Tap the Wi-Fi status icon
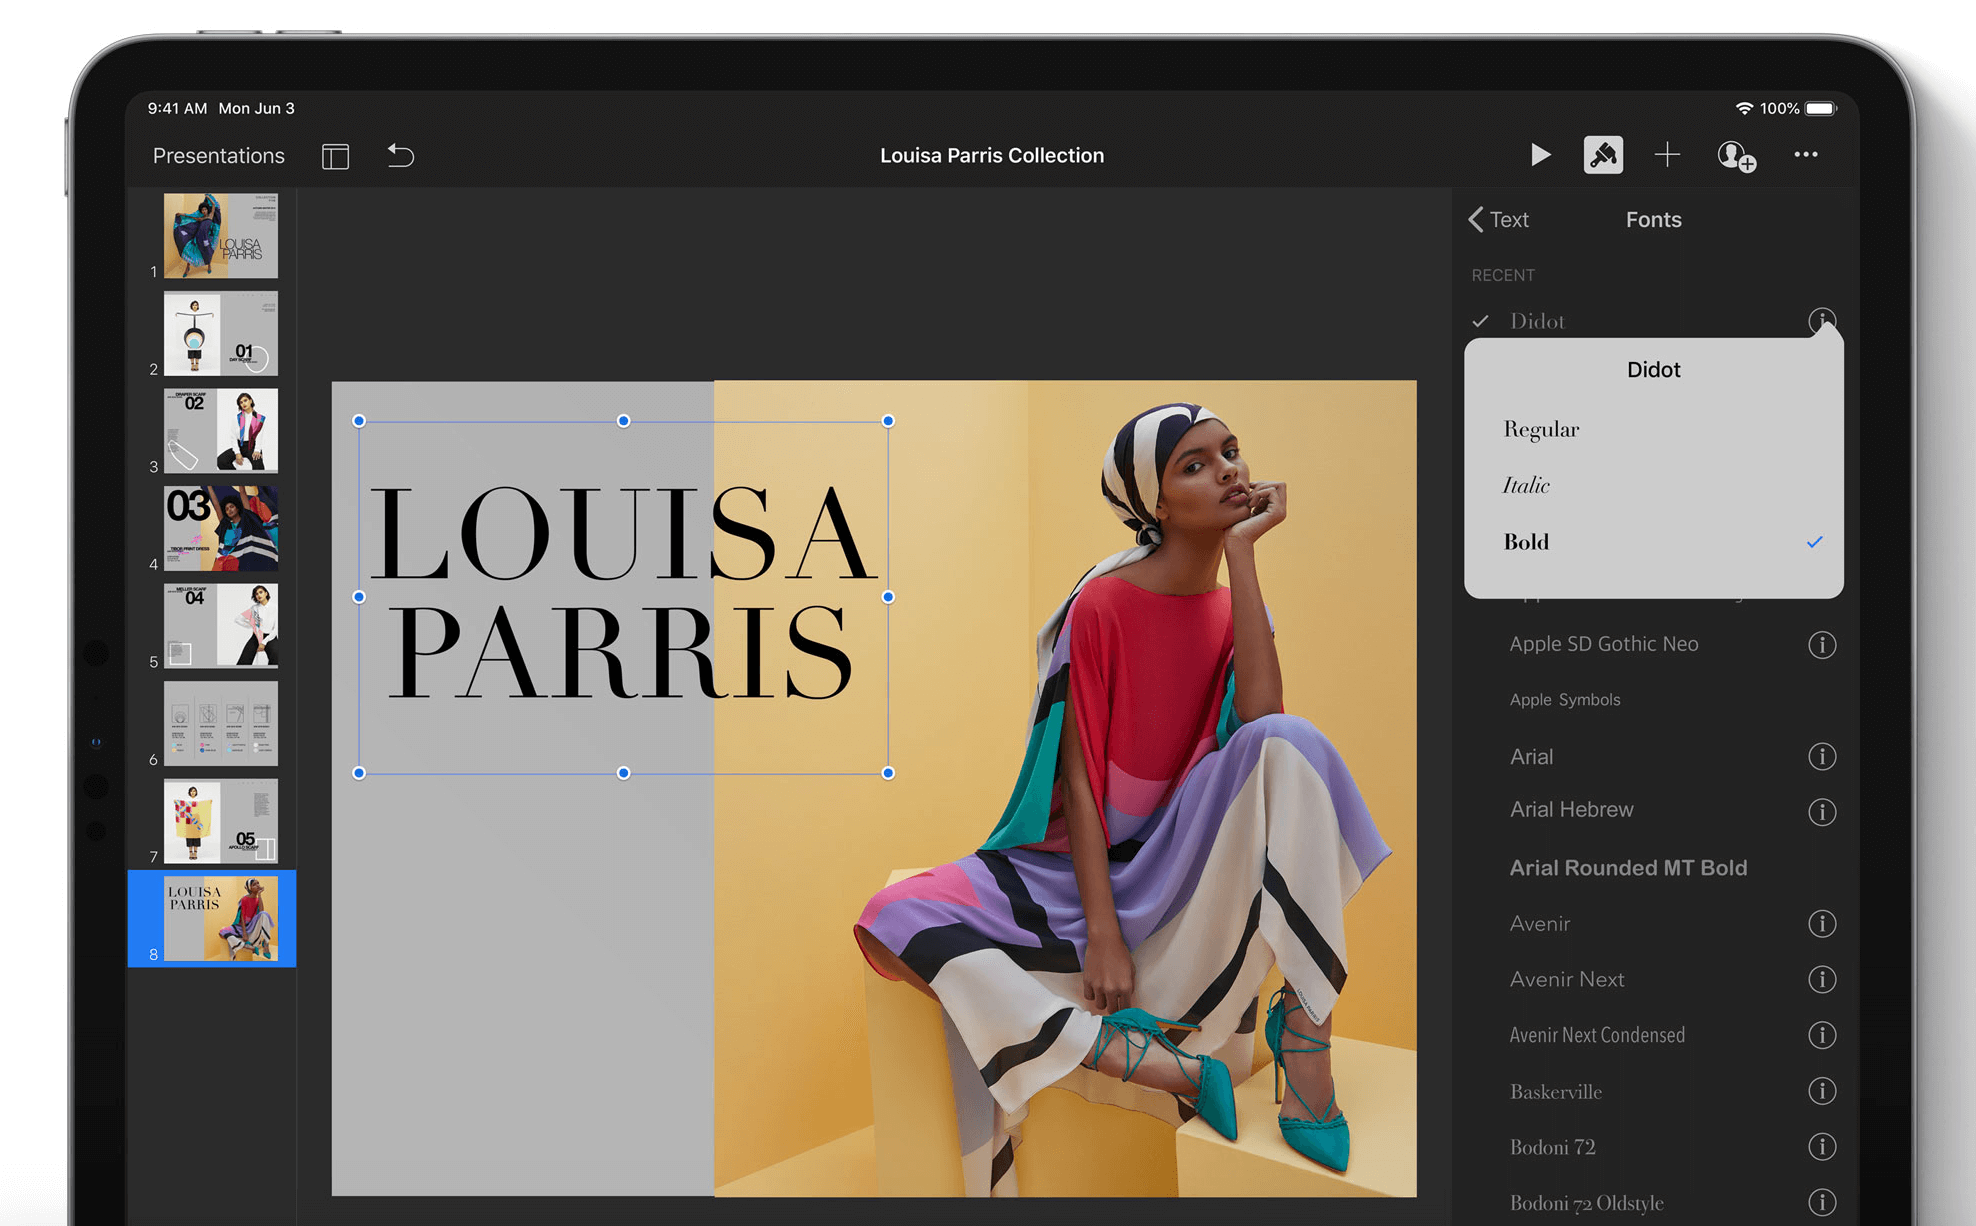 coord(1744,108)
